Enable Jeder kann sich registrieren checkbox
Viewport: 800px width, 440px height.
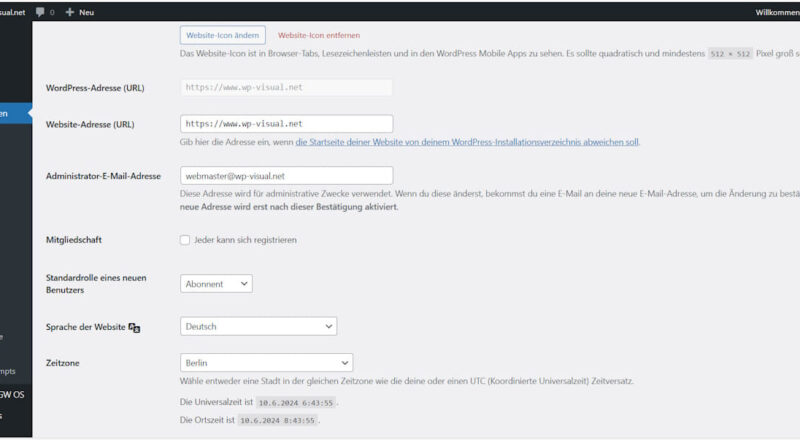pos(185,240)
